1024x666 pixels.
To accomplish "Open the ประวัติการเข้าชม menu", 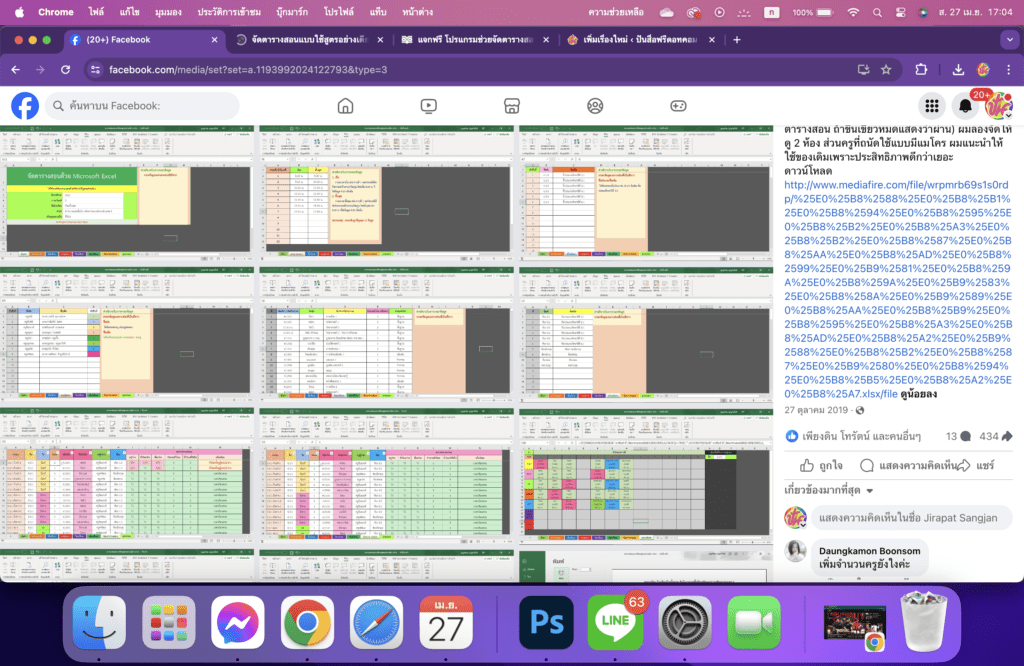I will (229, 12).
